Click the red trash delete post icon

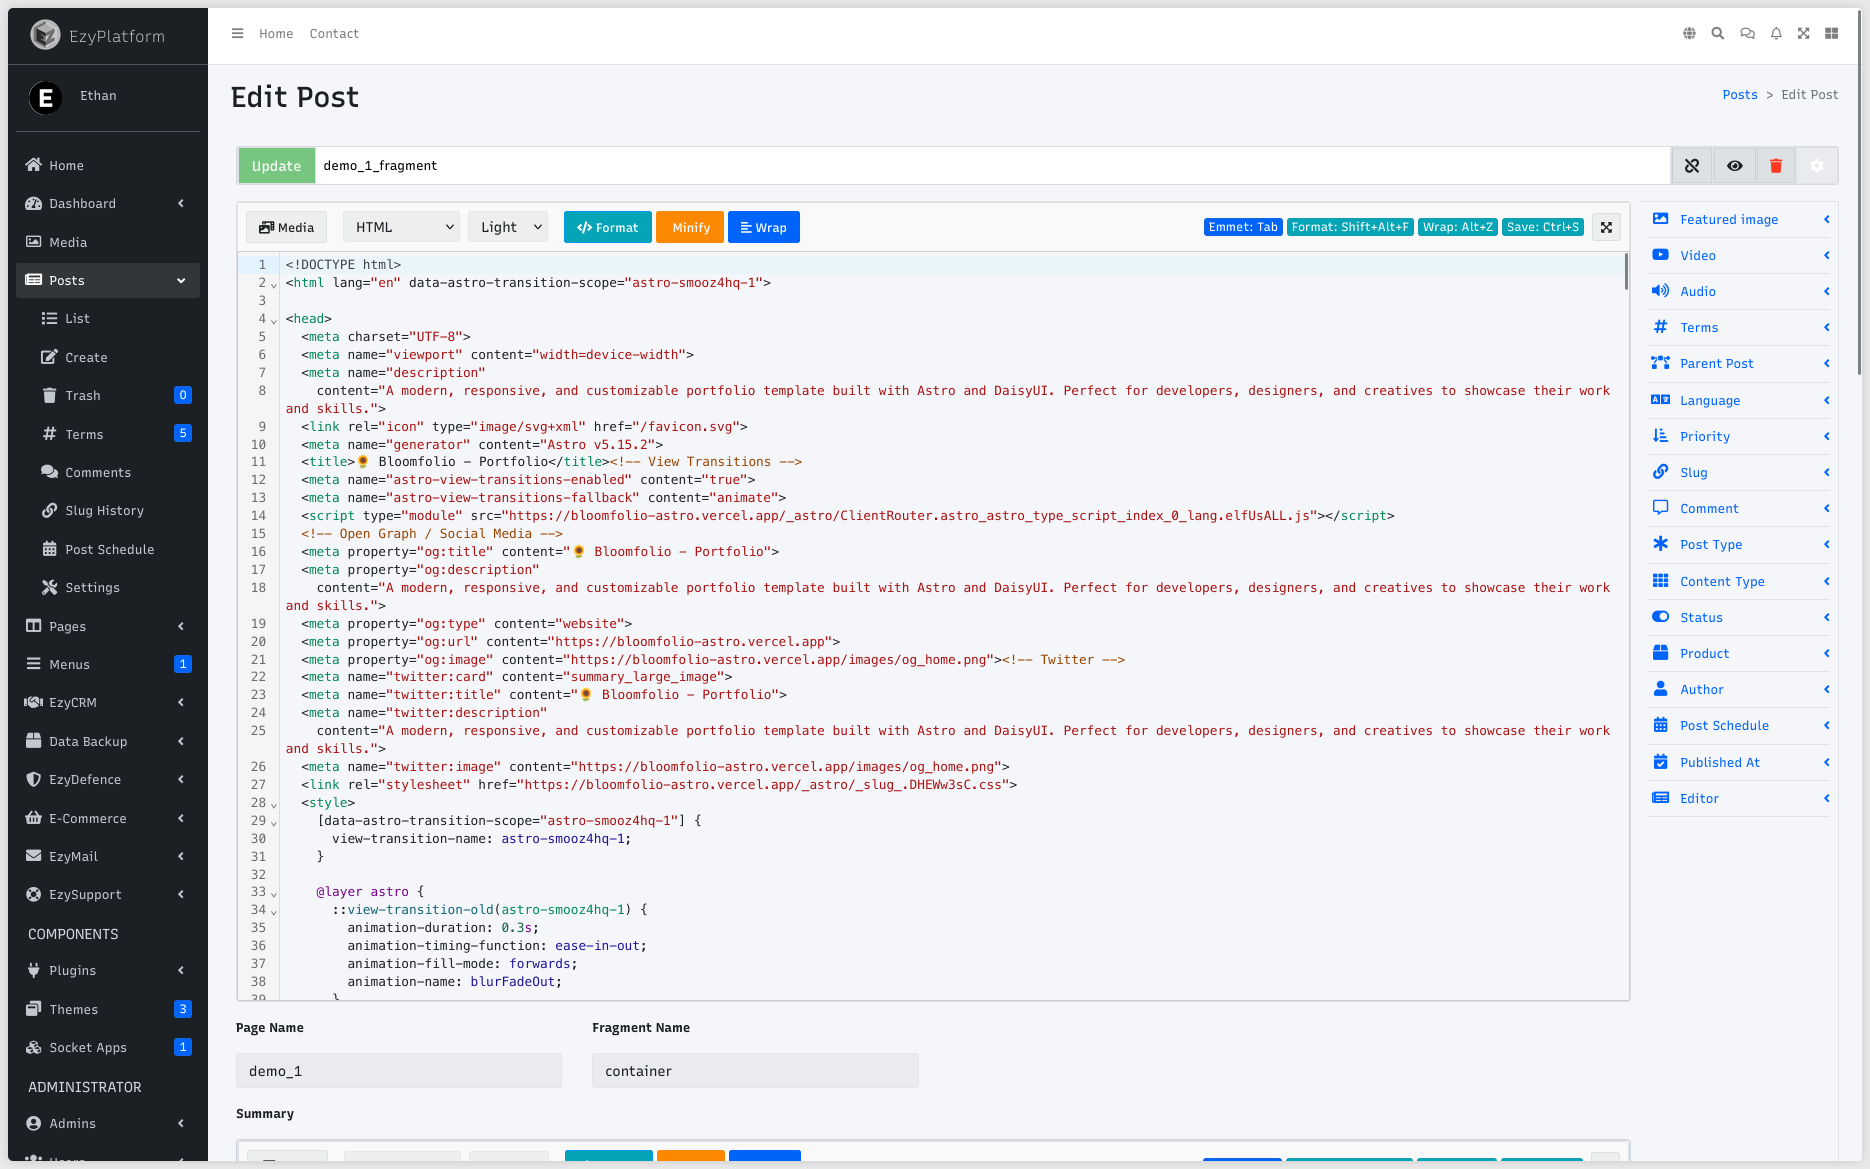point(1775,166)
